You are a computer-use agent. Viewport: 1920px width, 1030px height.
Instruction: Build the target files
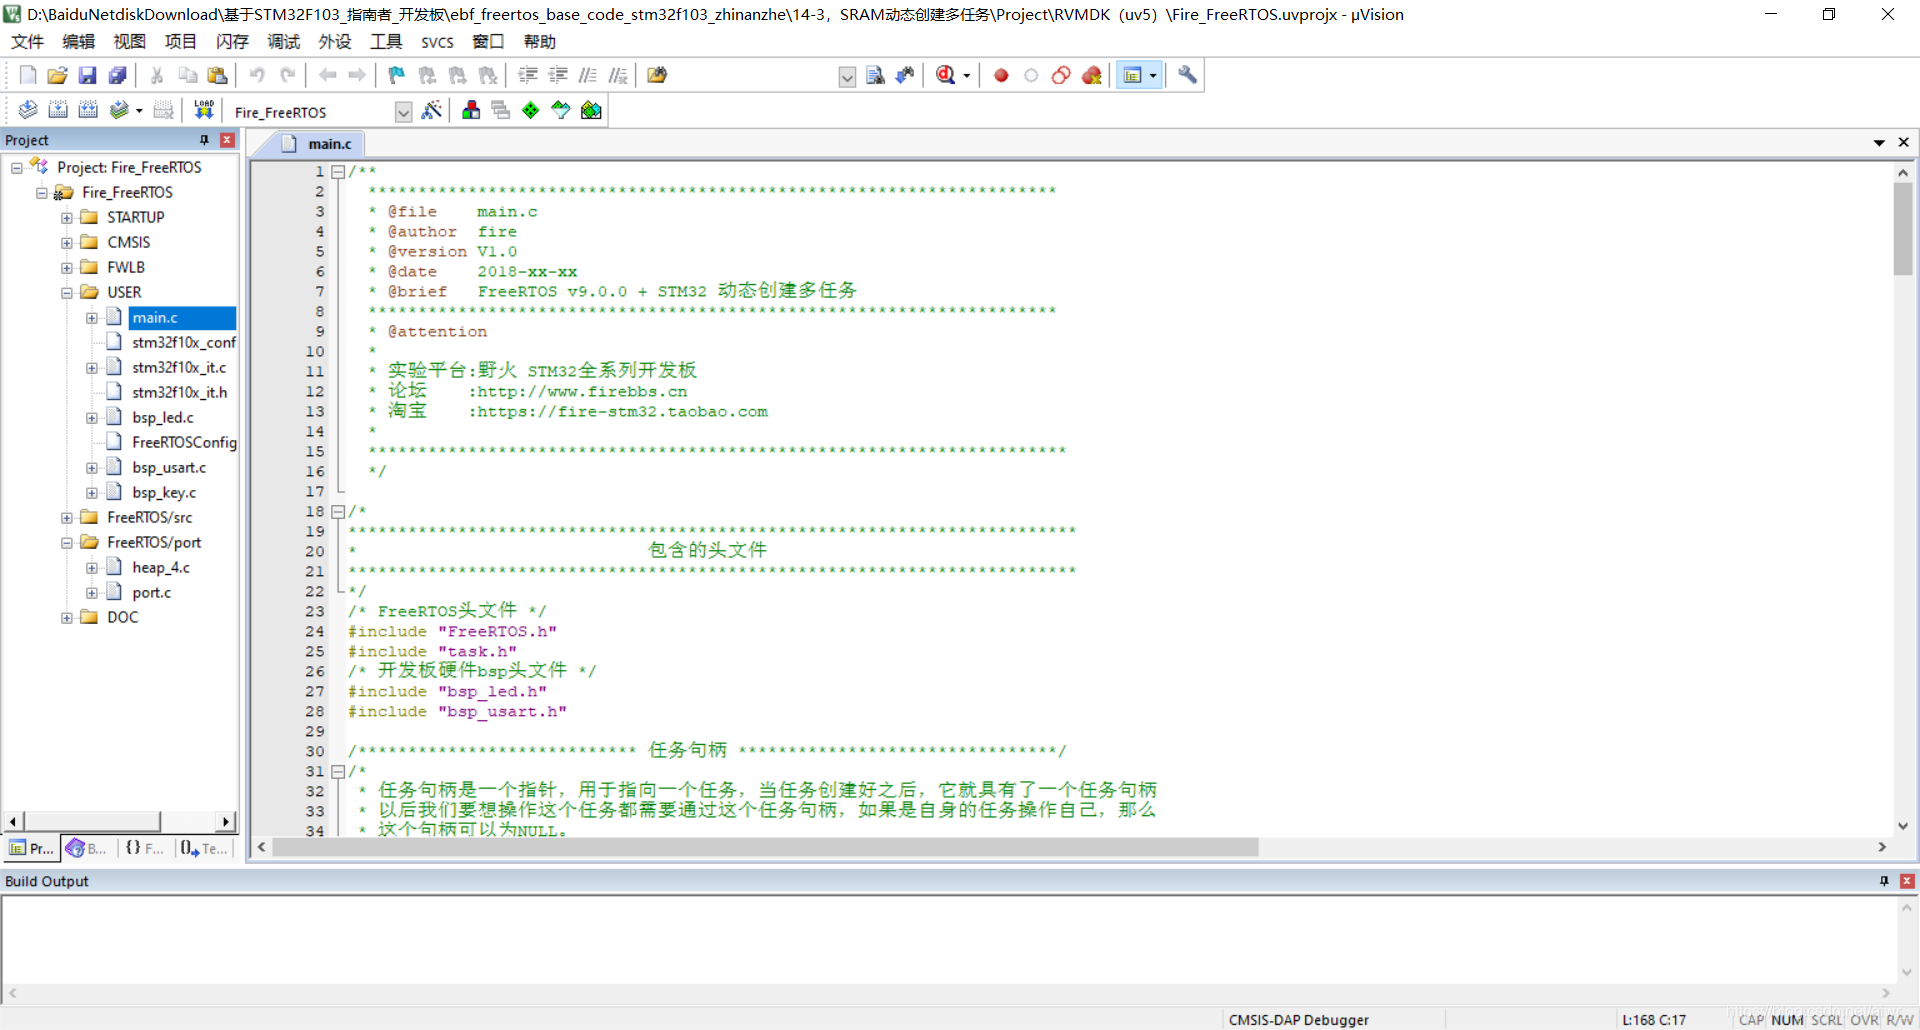[x=58, y=110]
